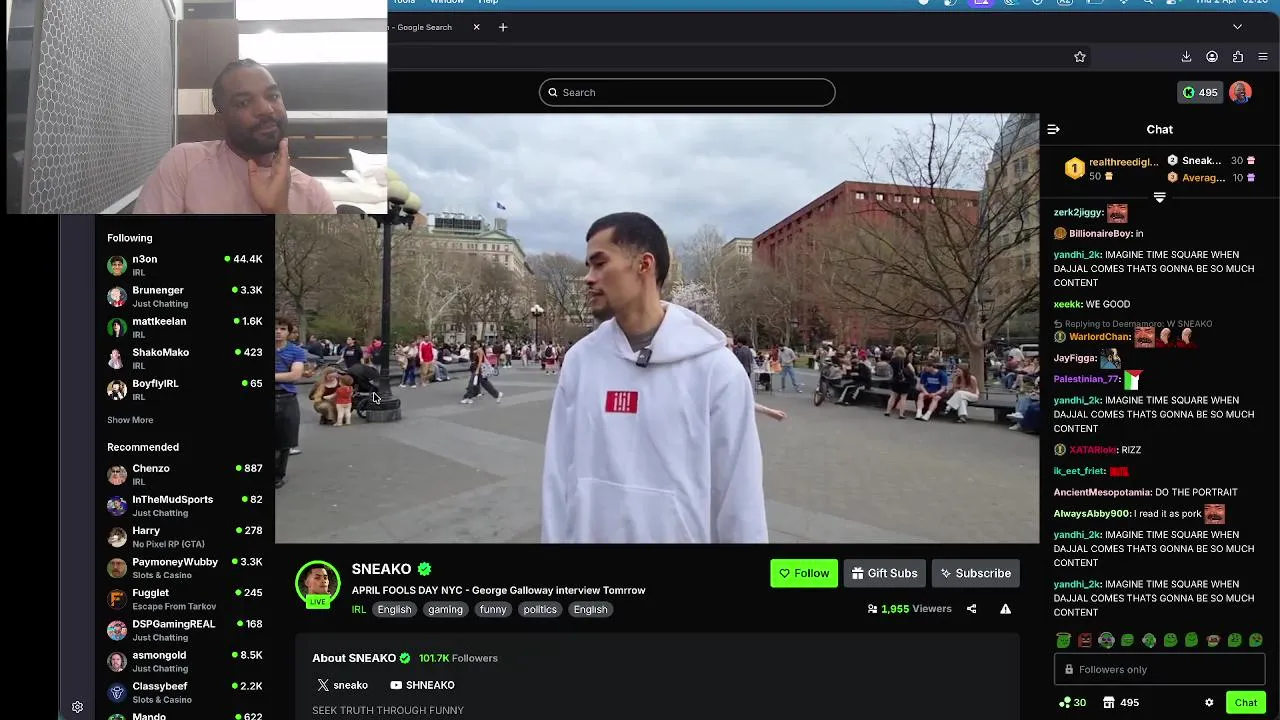Click the AlwaysAbby900 chat username
Screen dimensions: 1280x720
(1091, 513)
